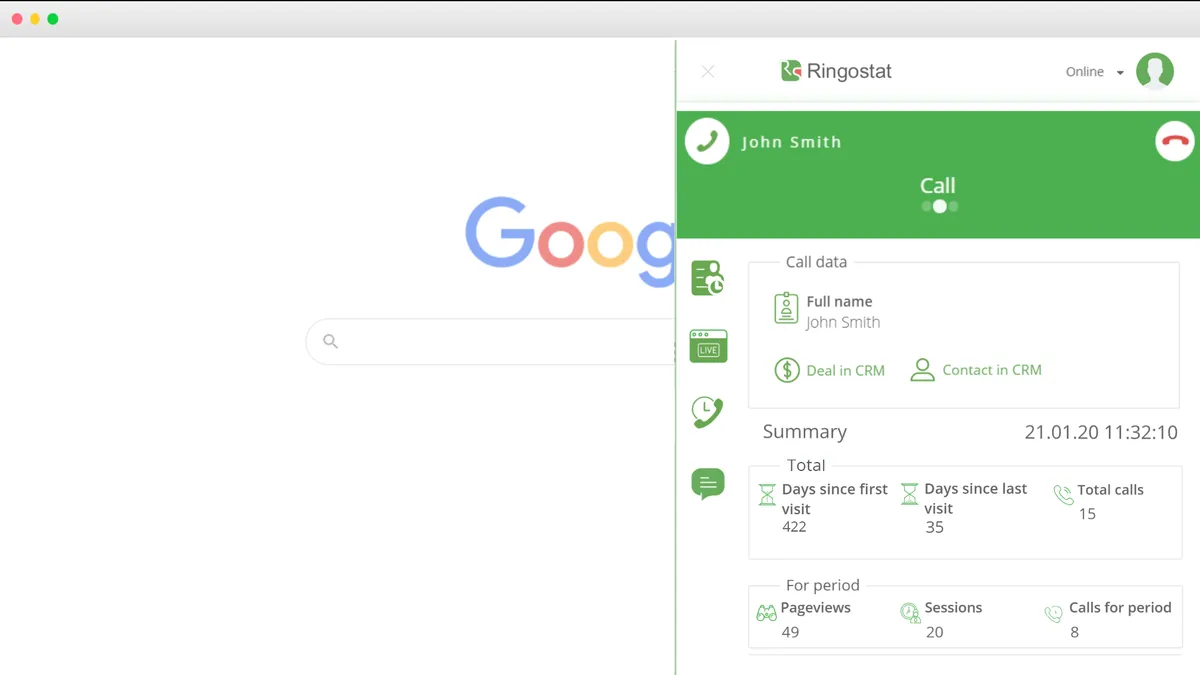Screen dimensions: 1200x675
Task: Open Contact in CRM link
Action: [992, 370]
